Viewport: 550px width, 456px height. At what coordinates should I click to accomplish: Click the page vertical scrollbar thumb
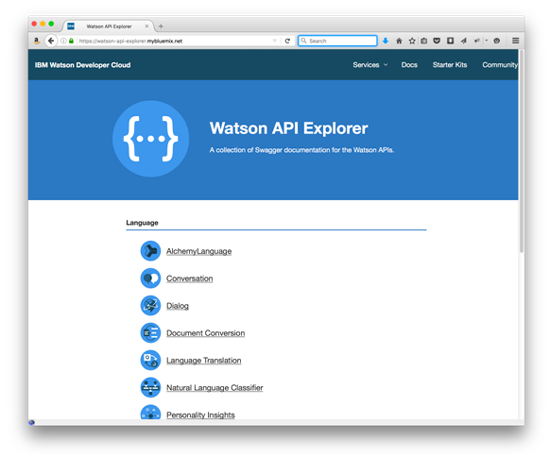point(521,151)
